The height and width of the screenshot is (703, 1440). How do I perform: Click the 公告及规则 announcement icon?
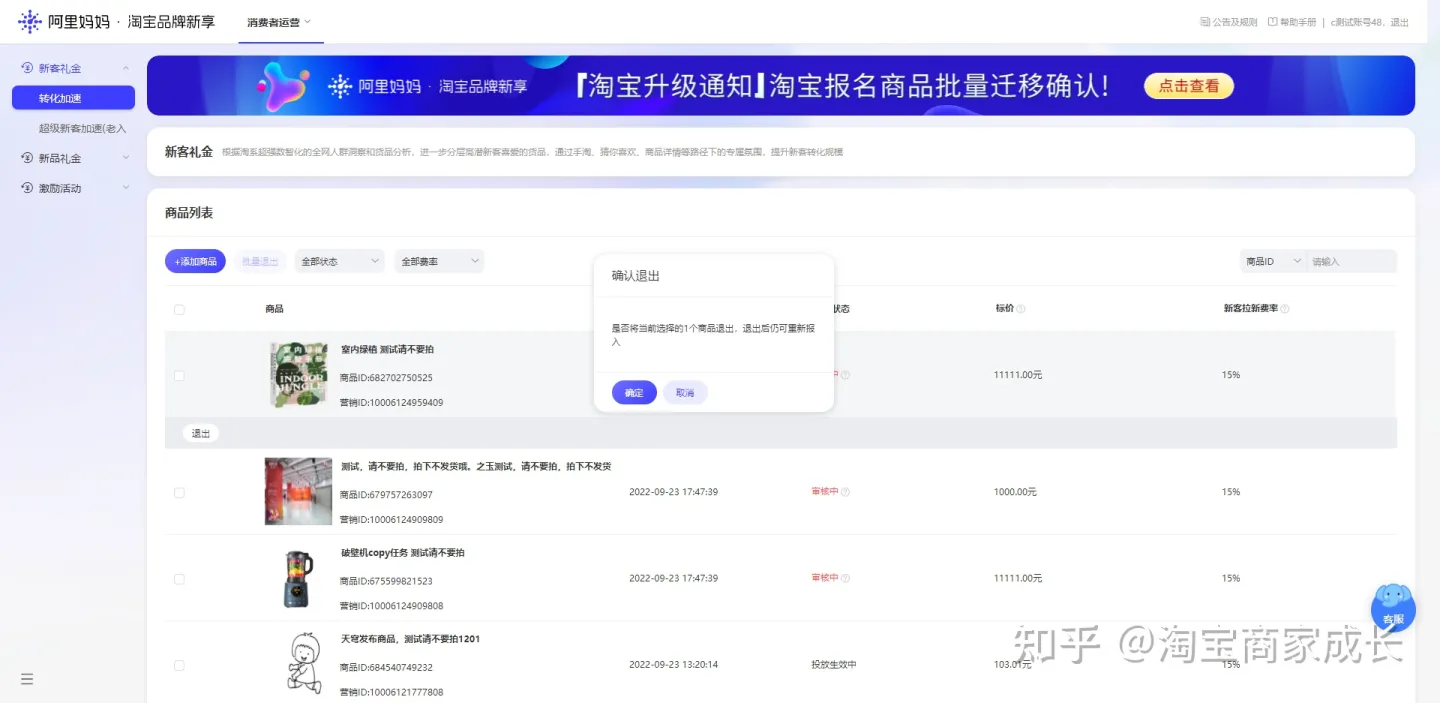coord(1205,22)
